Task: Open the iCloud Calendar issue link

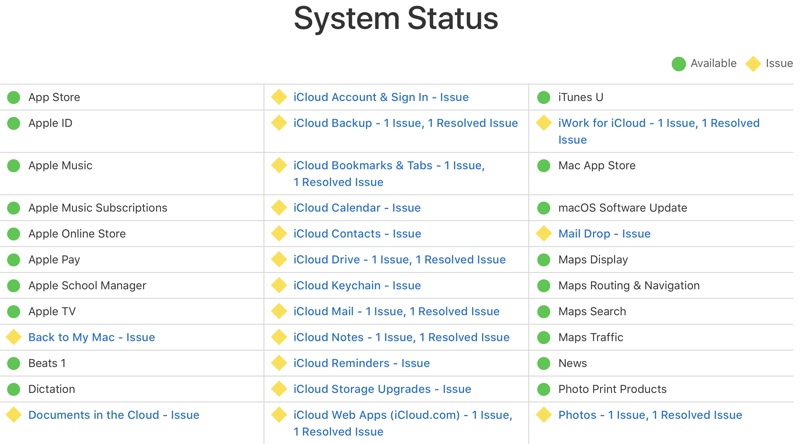Action: point(356,207)
